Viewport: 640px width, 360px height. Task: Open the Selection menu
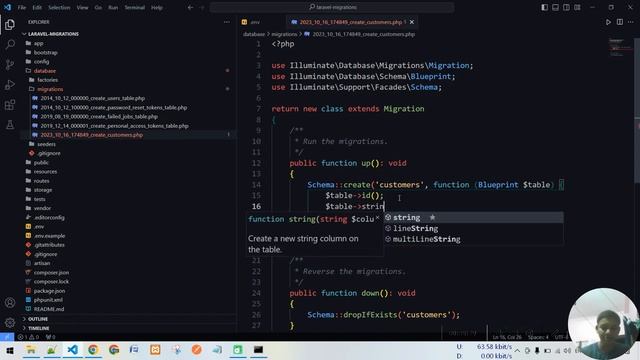(x=59, y=7)
